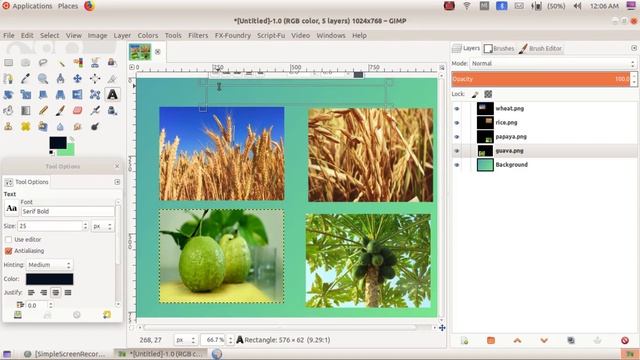Image resolution: width=640 pixels, height=360 pixels.
Task: Toggle Lock pixels for the layer
Action: (475, 94)
